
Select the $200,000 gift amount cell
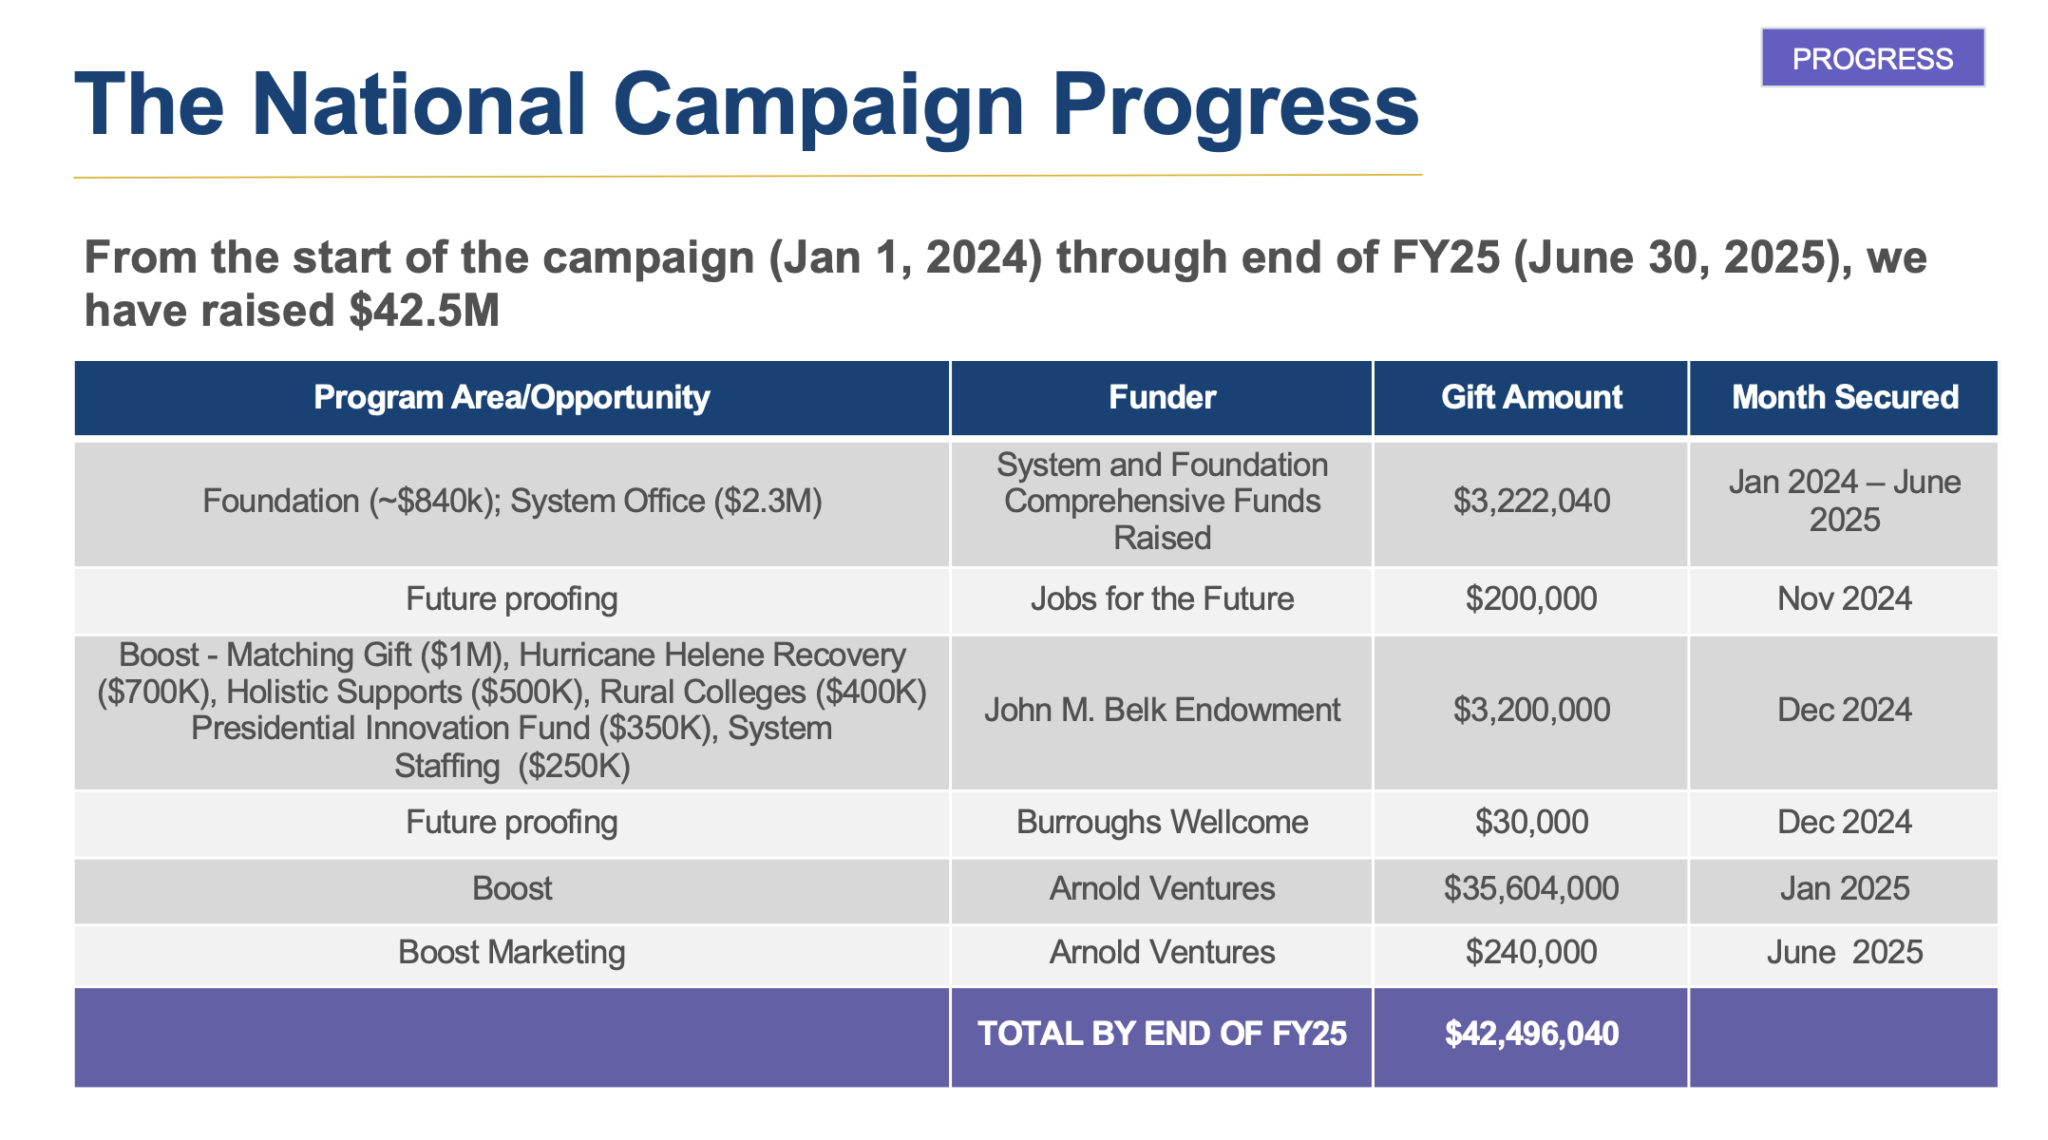click(1531, 599)
